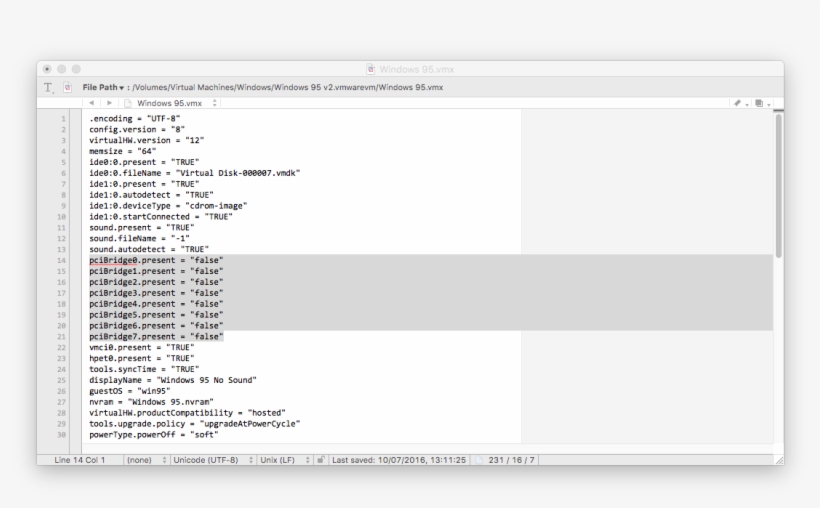Open the Unicode (UTF-8) encoding popup
Screen dimensions: 820x508
[x=209, y=460]
